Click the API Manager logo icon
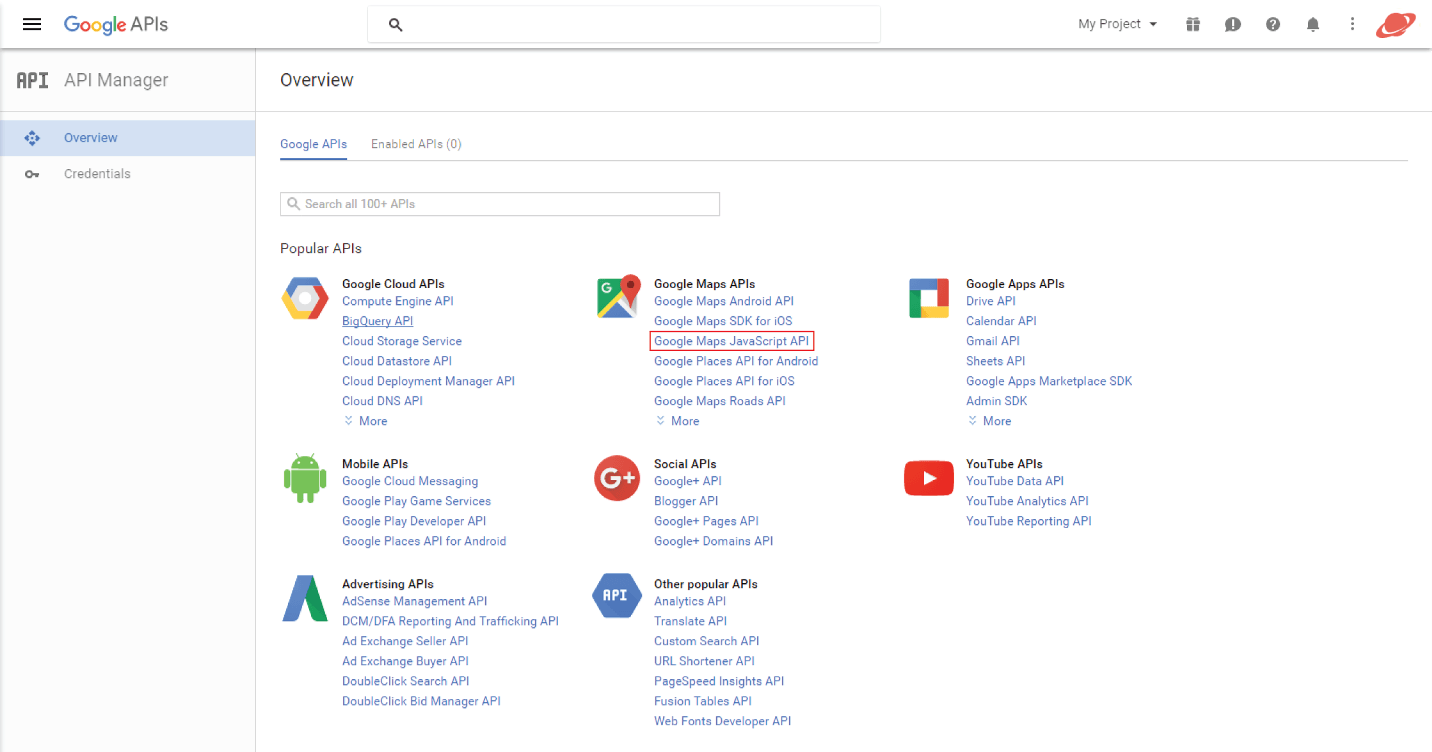 click(33, 80)
